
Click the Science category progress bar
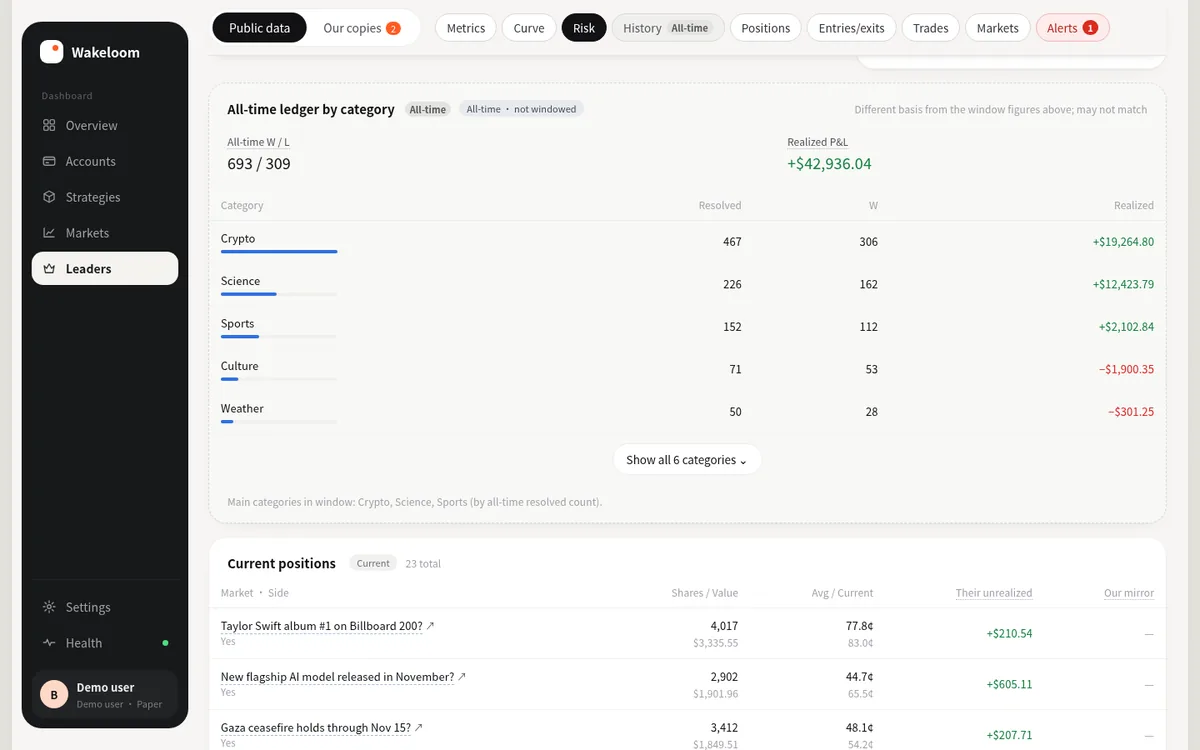[279, 294]
